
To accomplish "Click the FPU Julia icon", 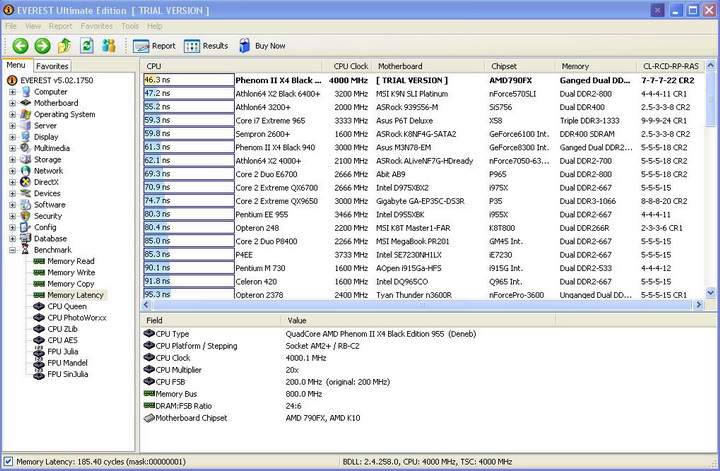I will coord(39,352).
